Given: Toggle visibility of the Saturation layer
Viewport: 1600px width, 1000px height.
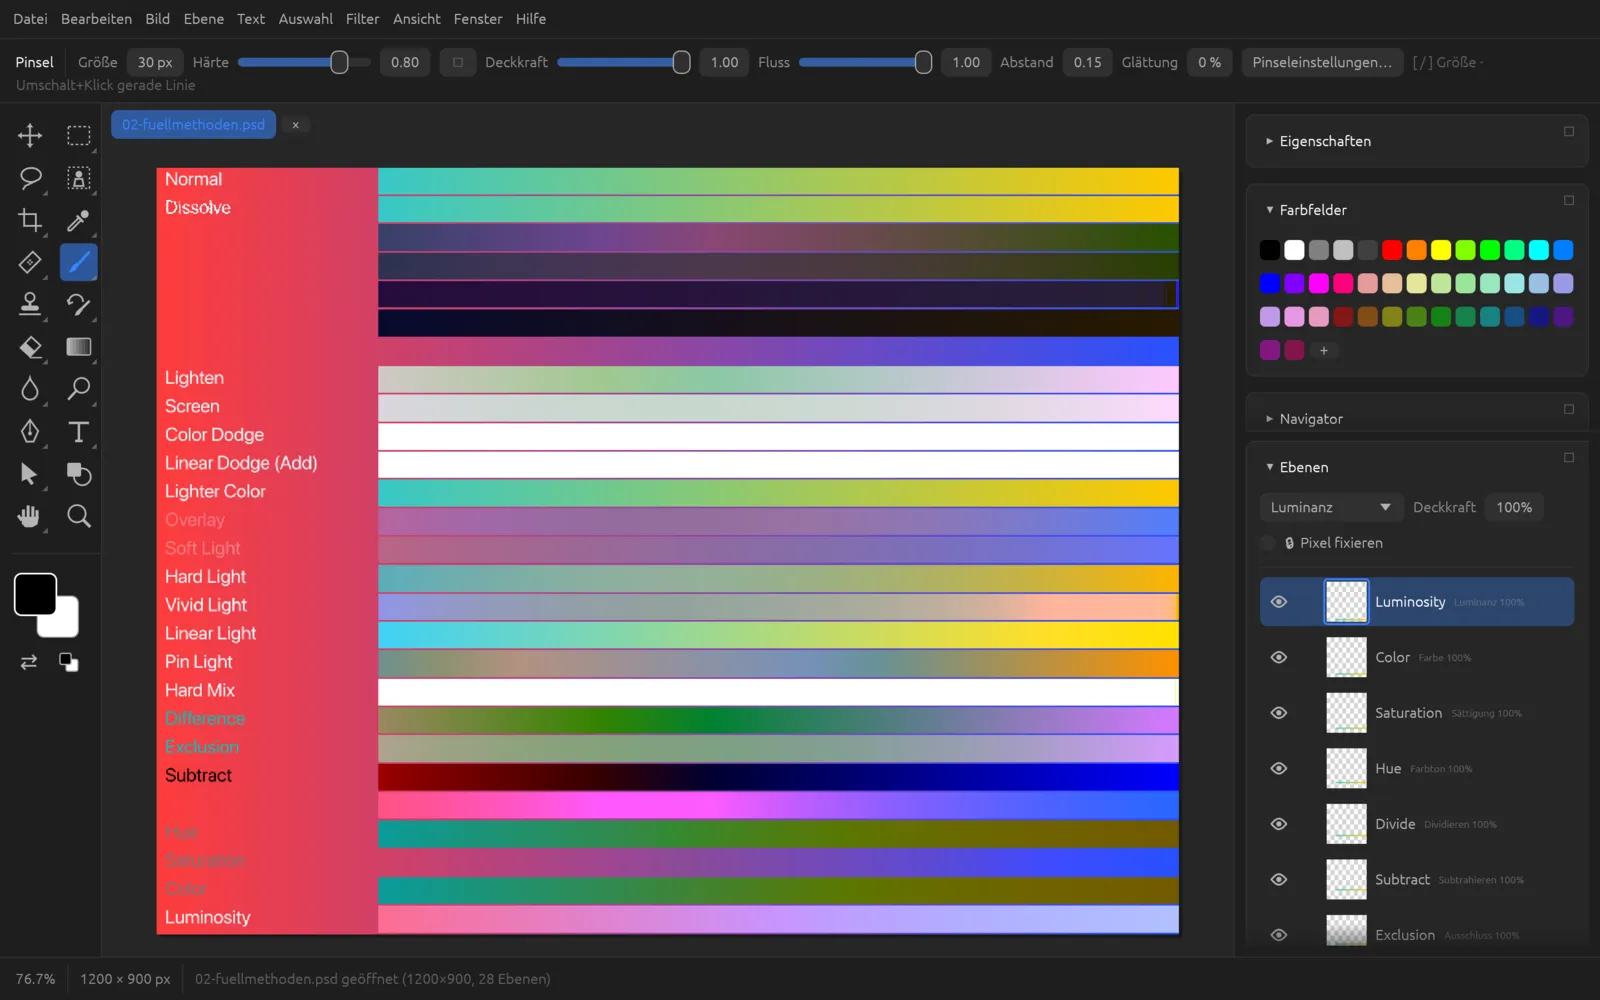Looking at the screenshot, I should [1278, 713].
